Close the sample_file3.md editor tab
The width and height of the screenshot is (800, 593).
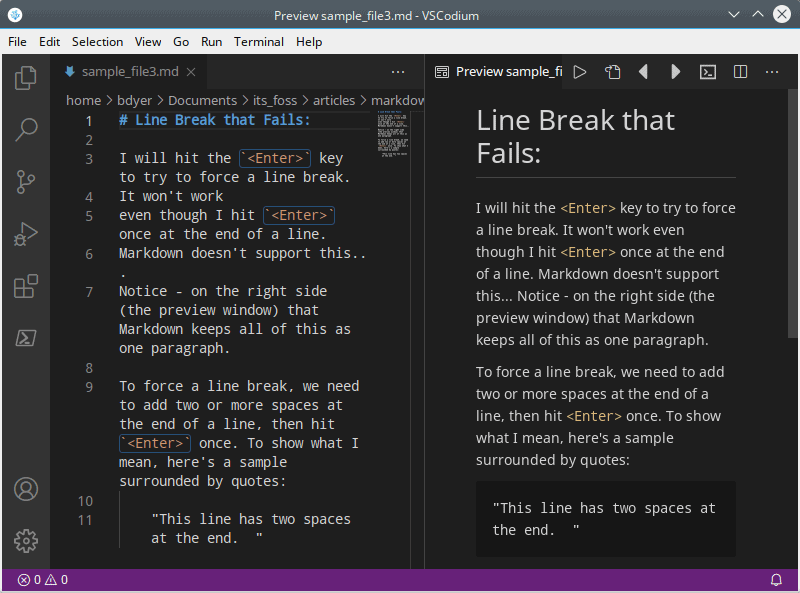[191, 72]
